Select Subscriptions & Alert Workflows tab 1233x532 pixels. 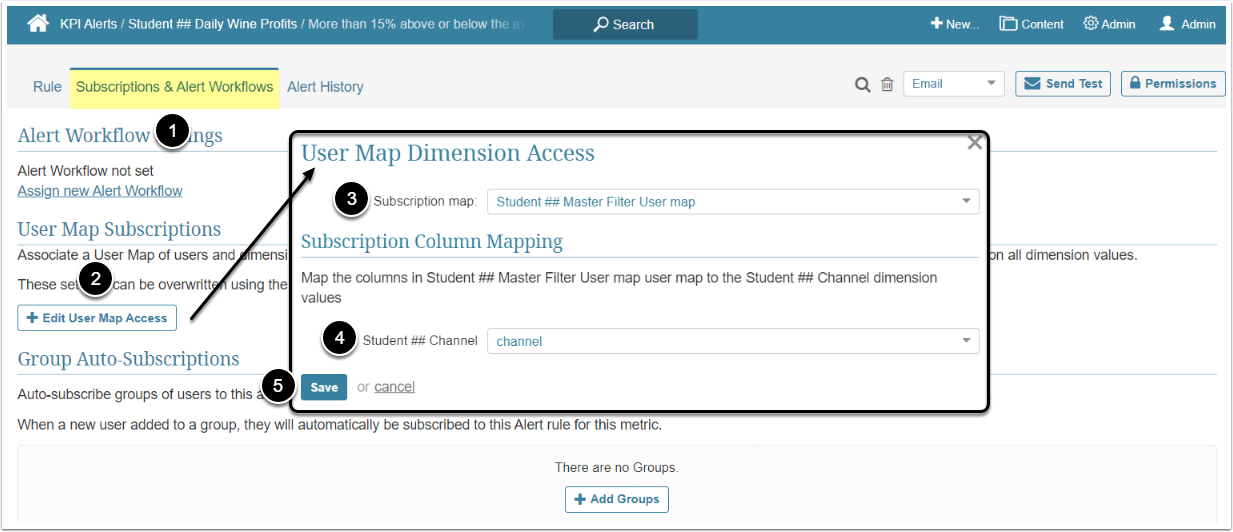175,87
